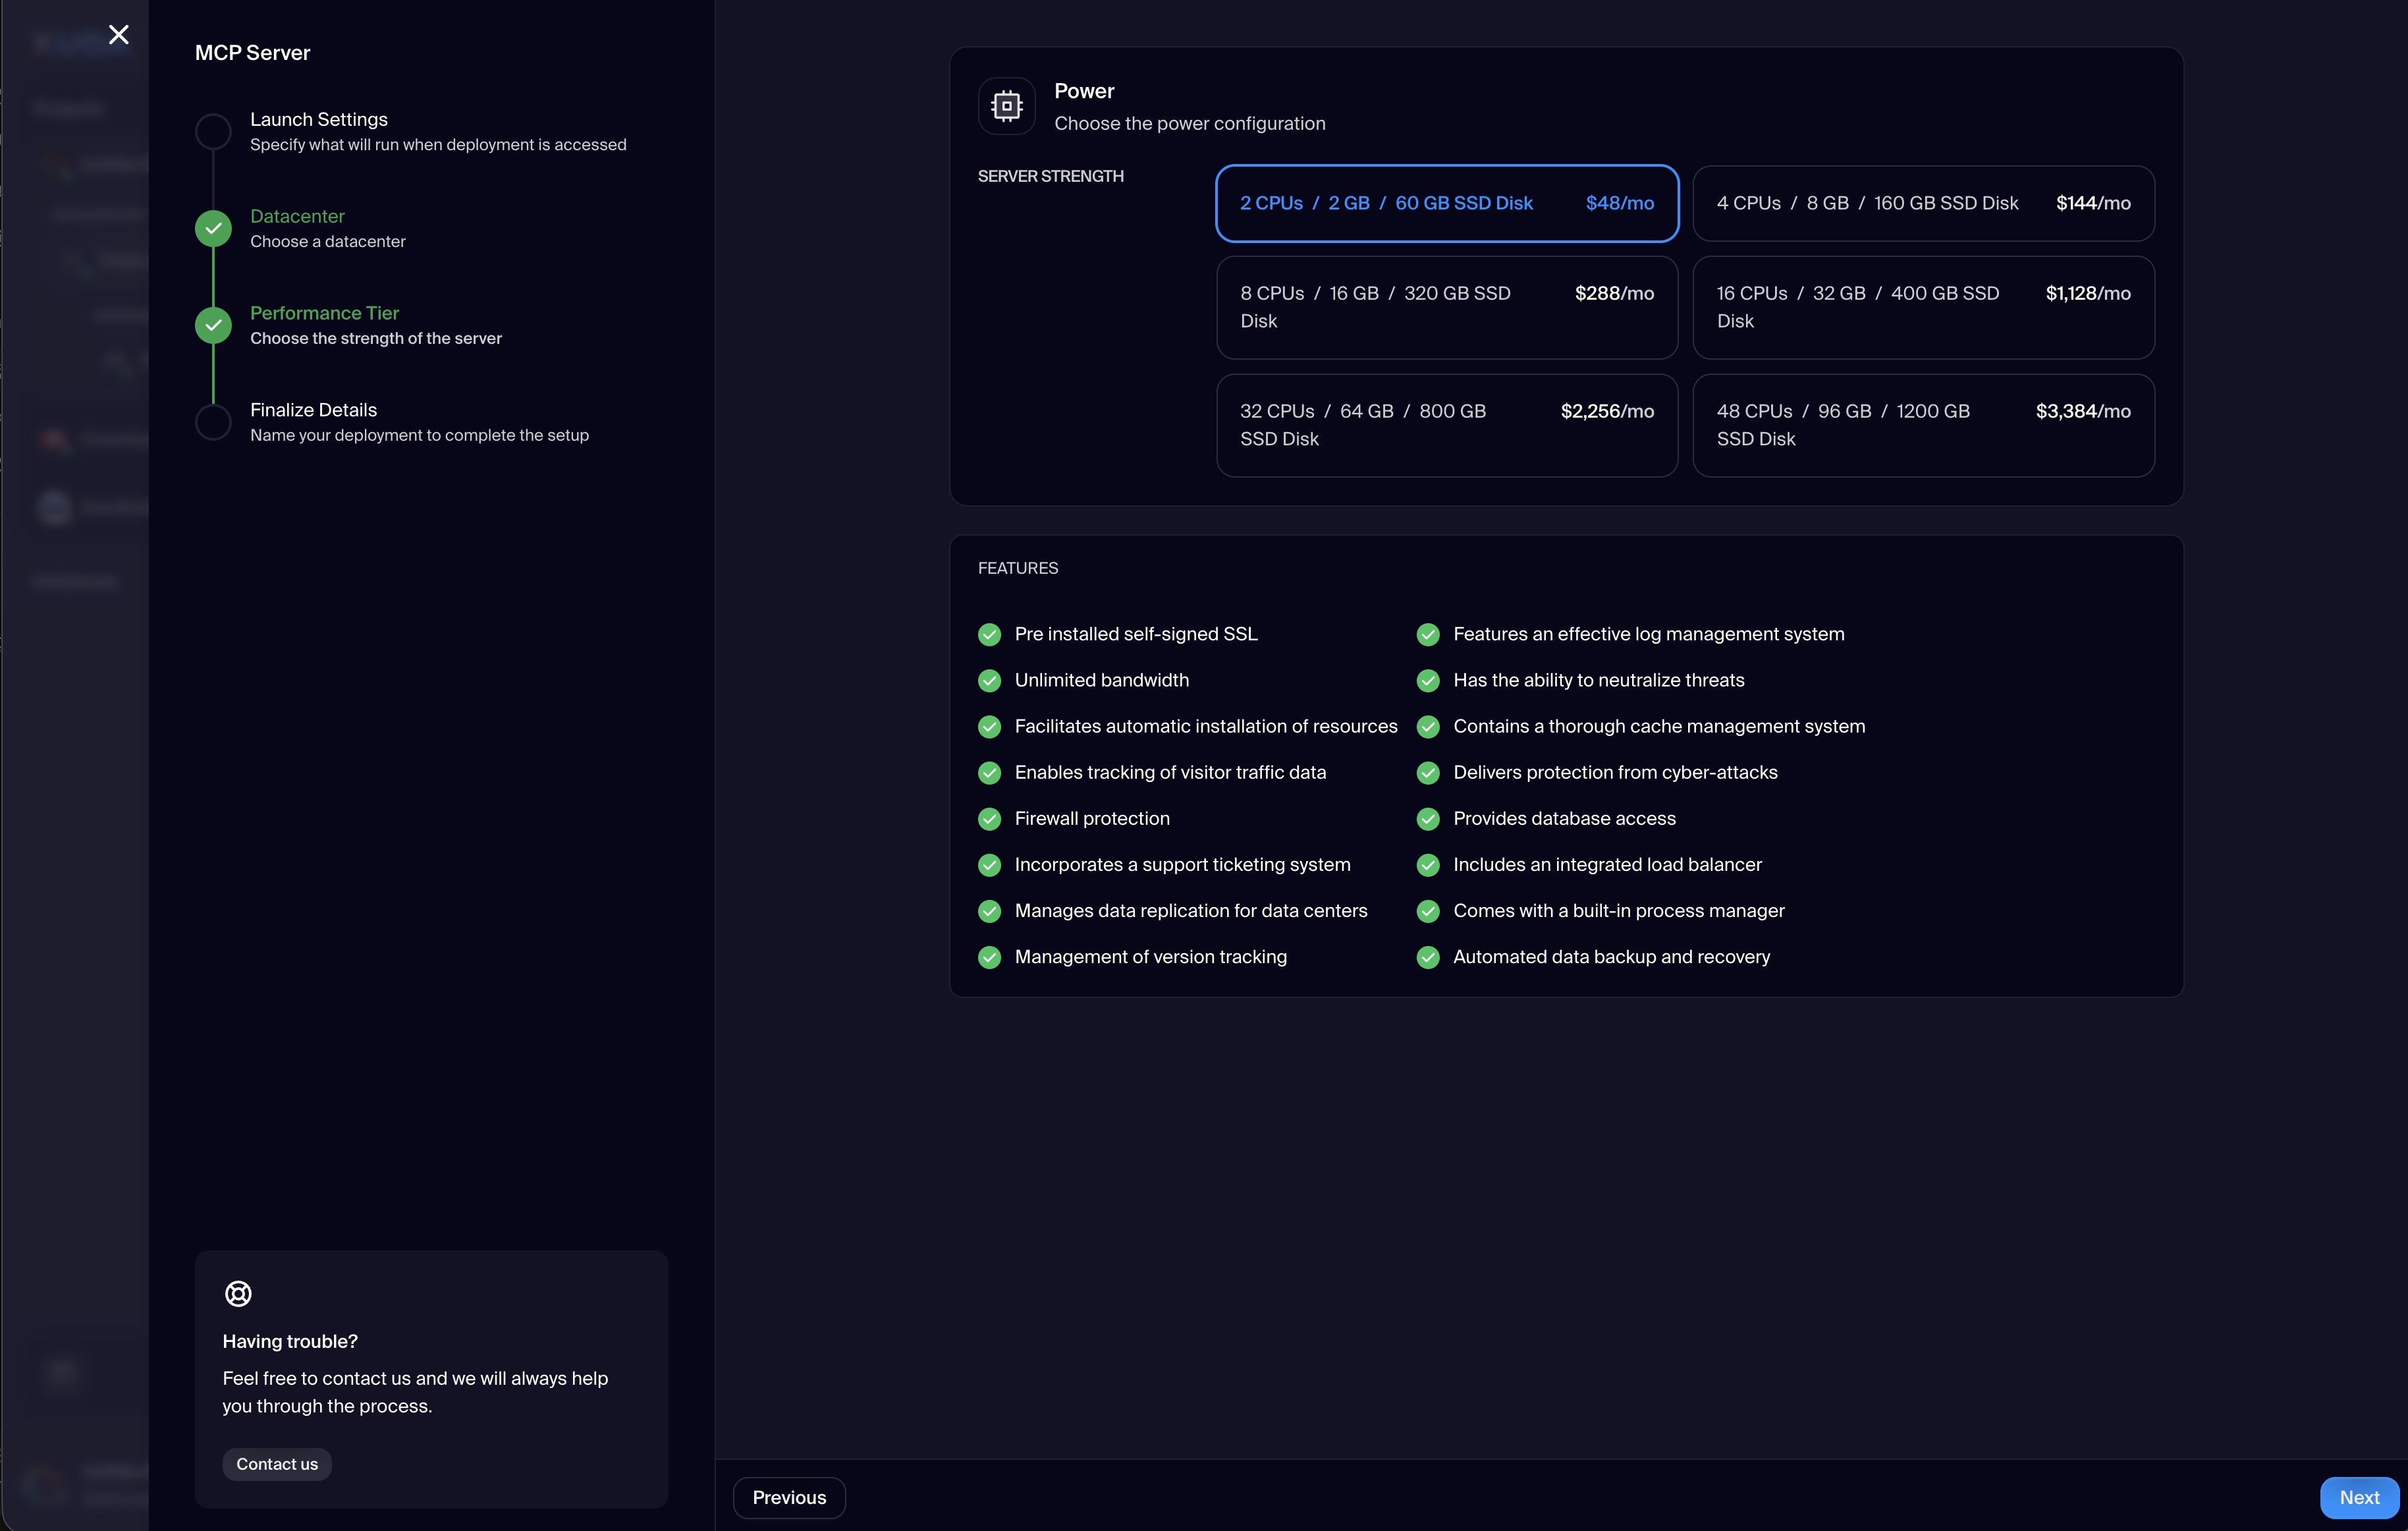This screenshot has width=2408, height=1531.
Task: Click the Previous button
Action: pyautogui.click(x=789, y=1497)
